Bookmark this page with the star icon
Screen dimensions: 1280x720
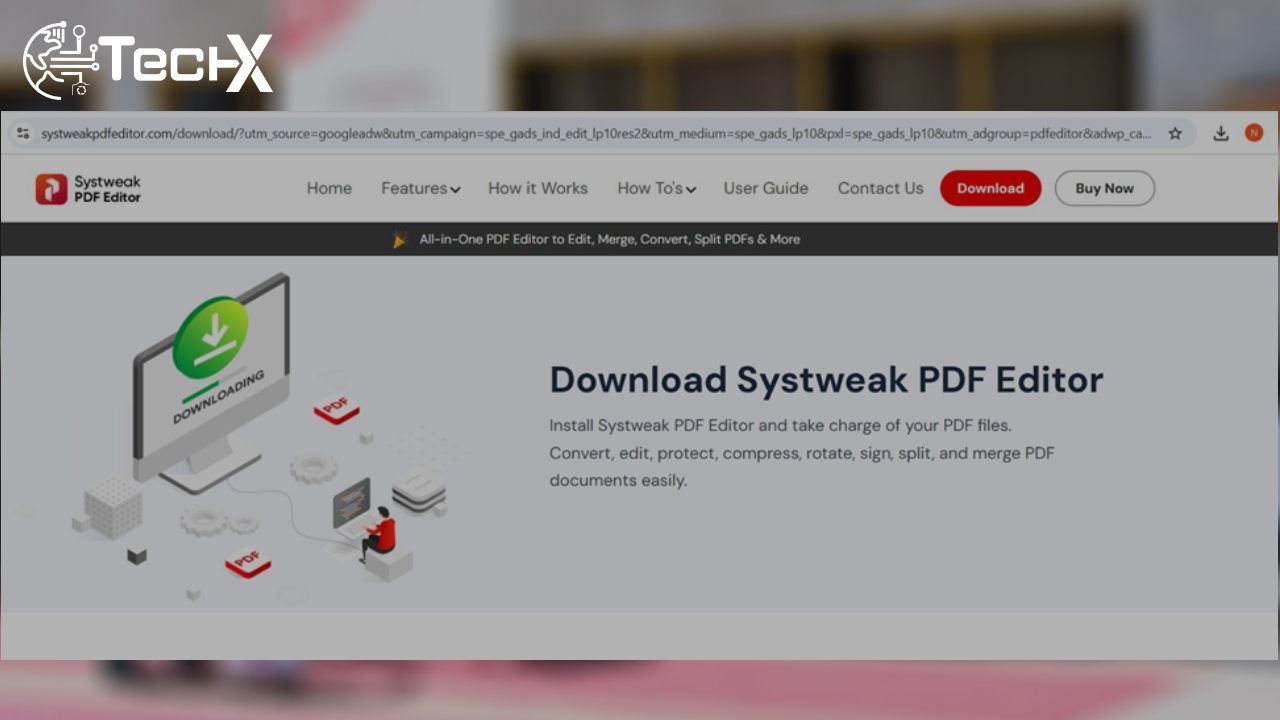point(1175,134)
